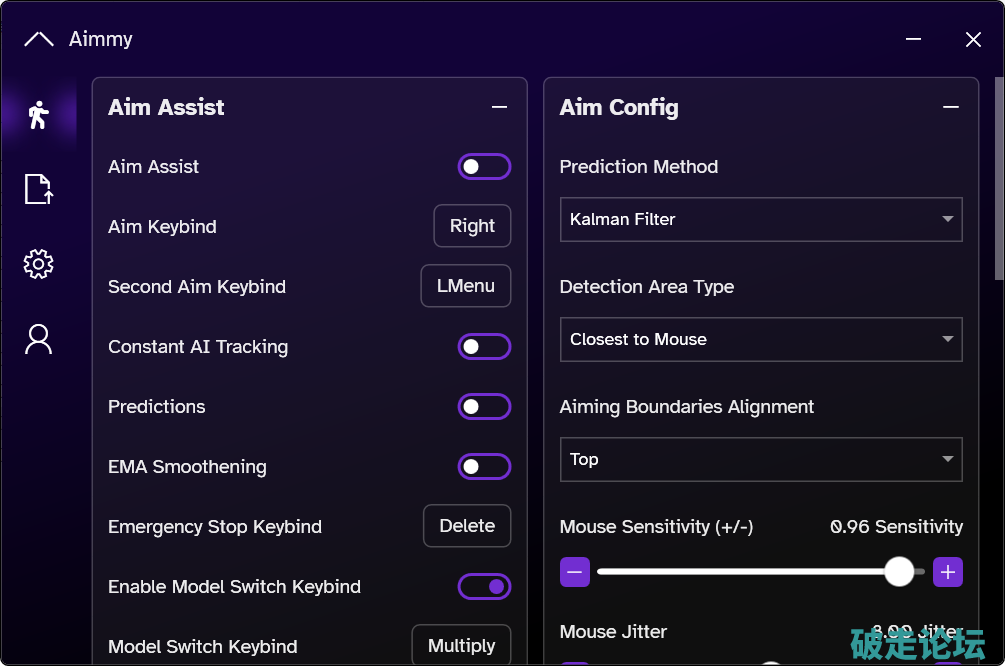
Task: Turn on Constant AI Tracking
Action: coord(484,347)
